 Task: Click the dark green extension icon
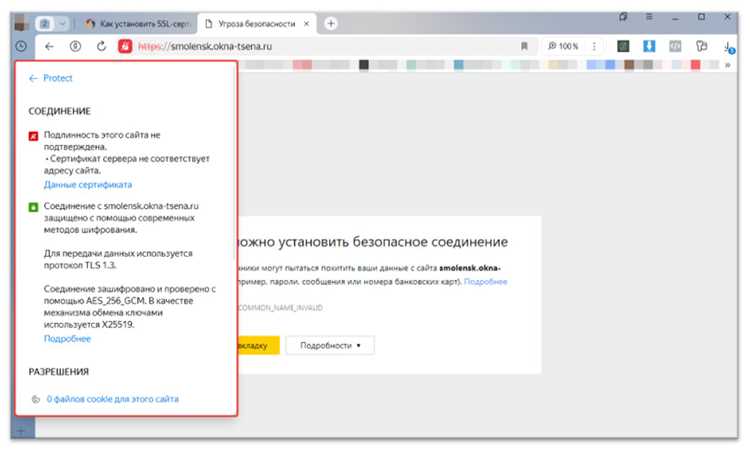click(x=623, y=46)
